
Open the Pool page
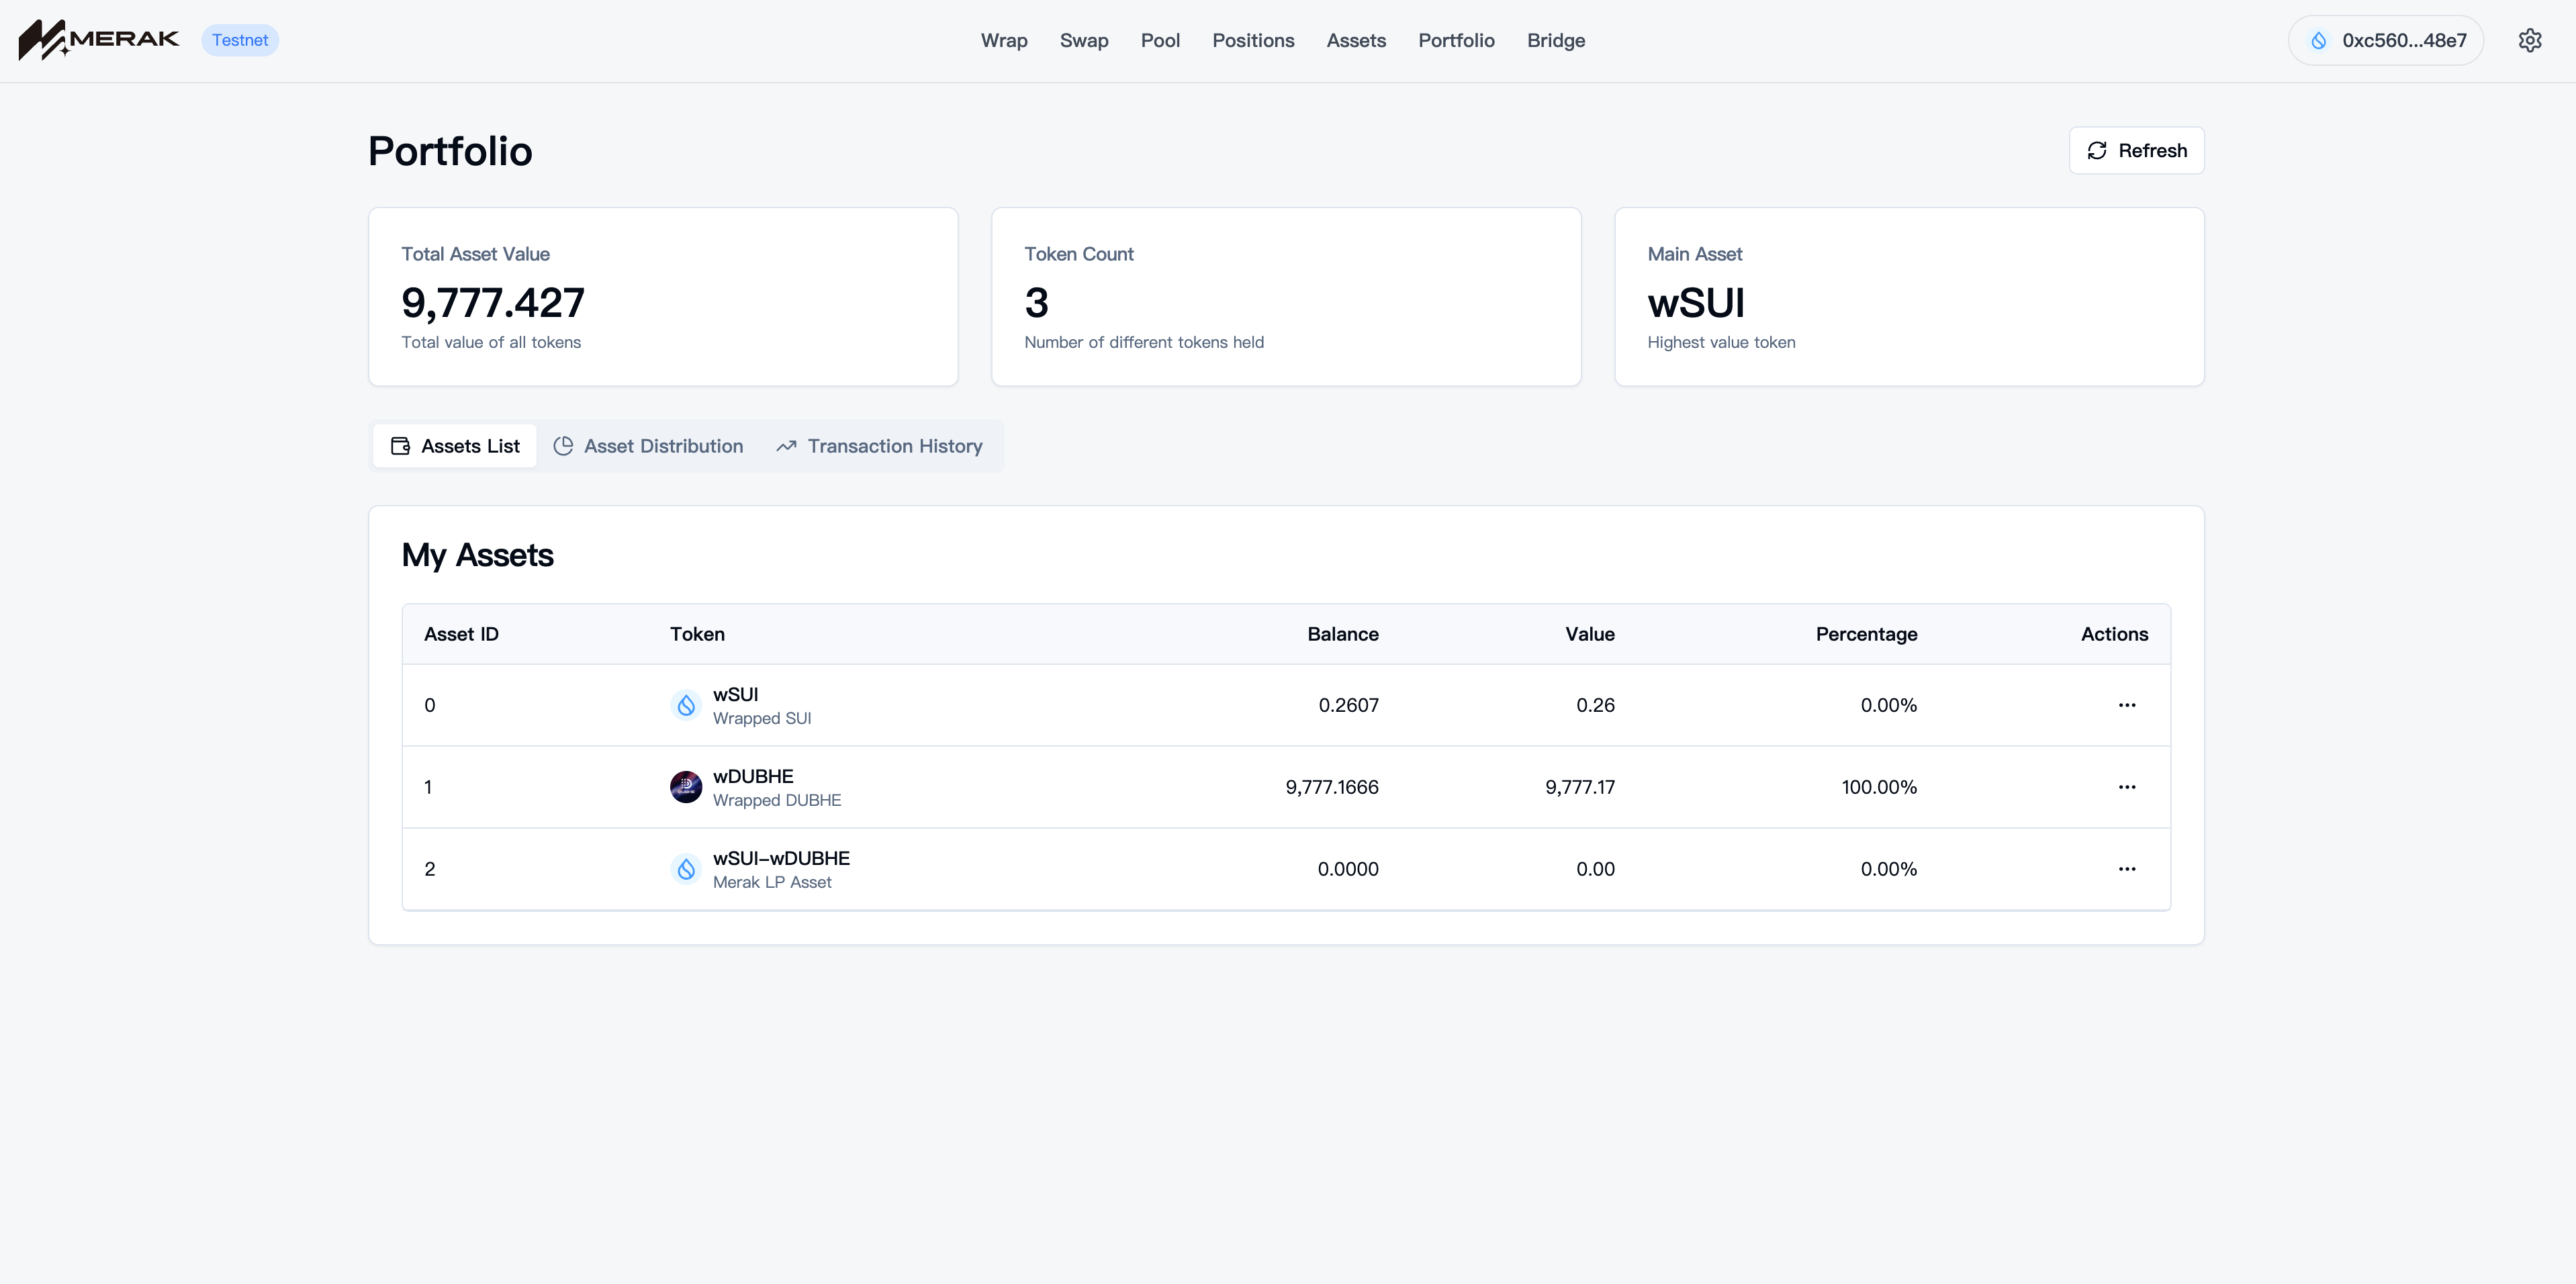1160,41
